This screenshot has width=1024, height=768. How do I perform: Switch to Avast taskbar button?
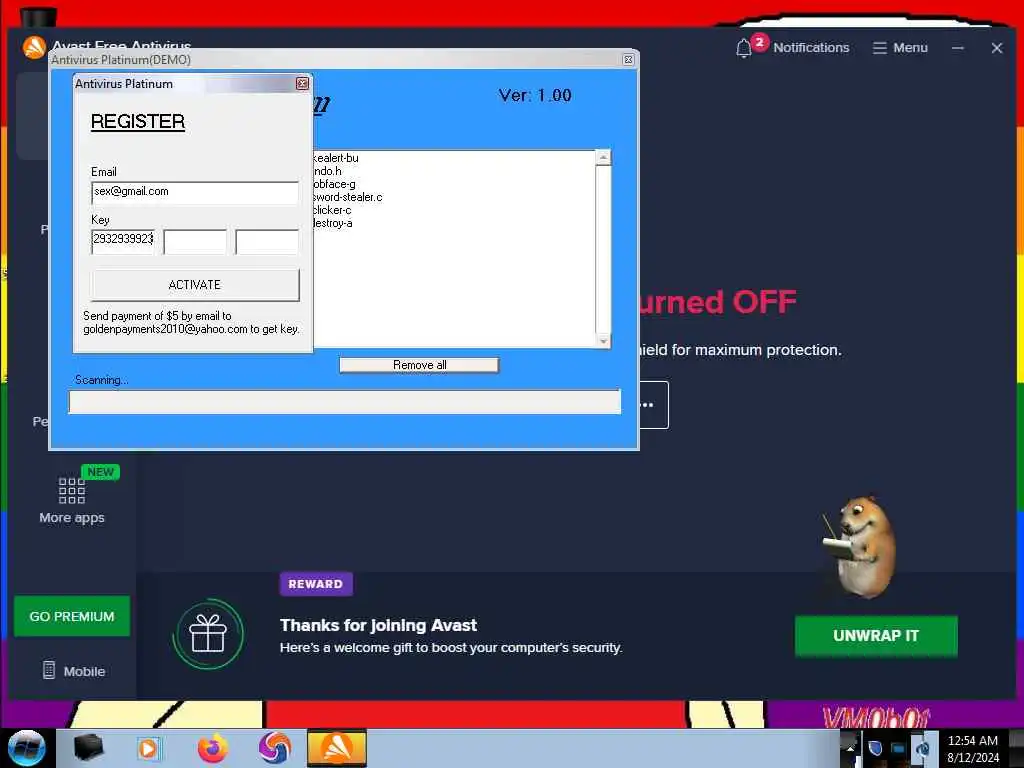[x=337, y=748]
